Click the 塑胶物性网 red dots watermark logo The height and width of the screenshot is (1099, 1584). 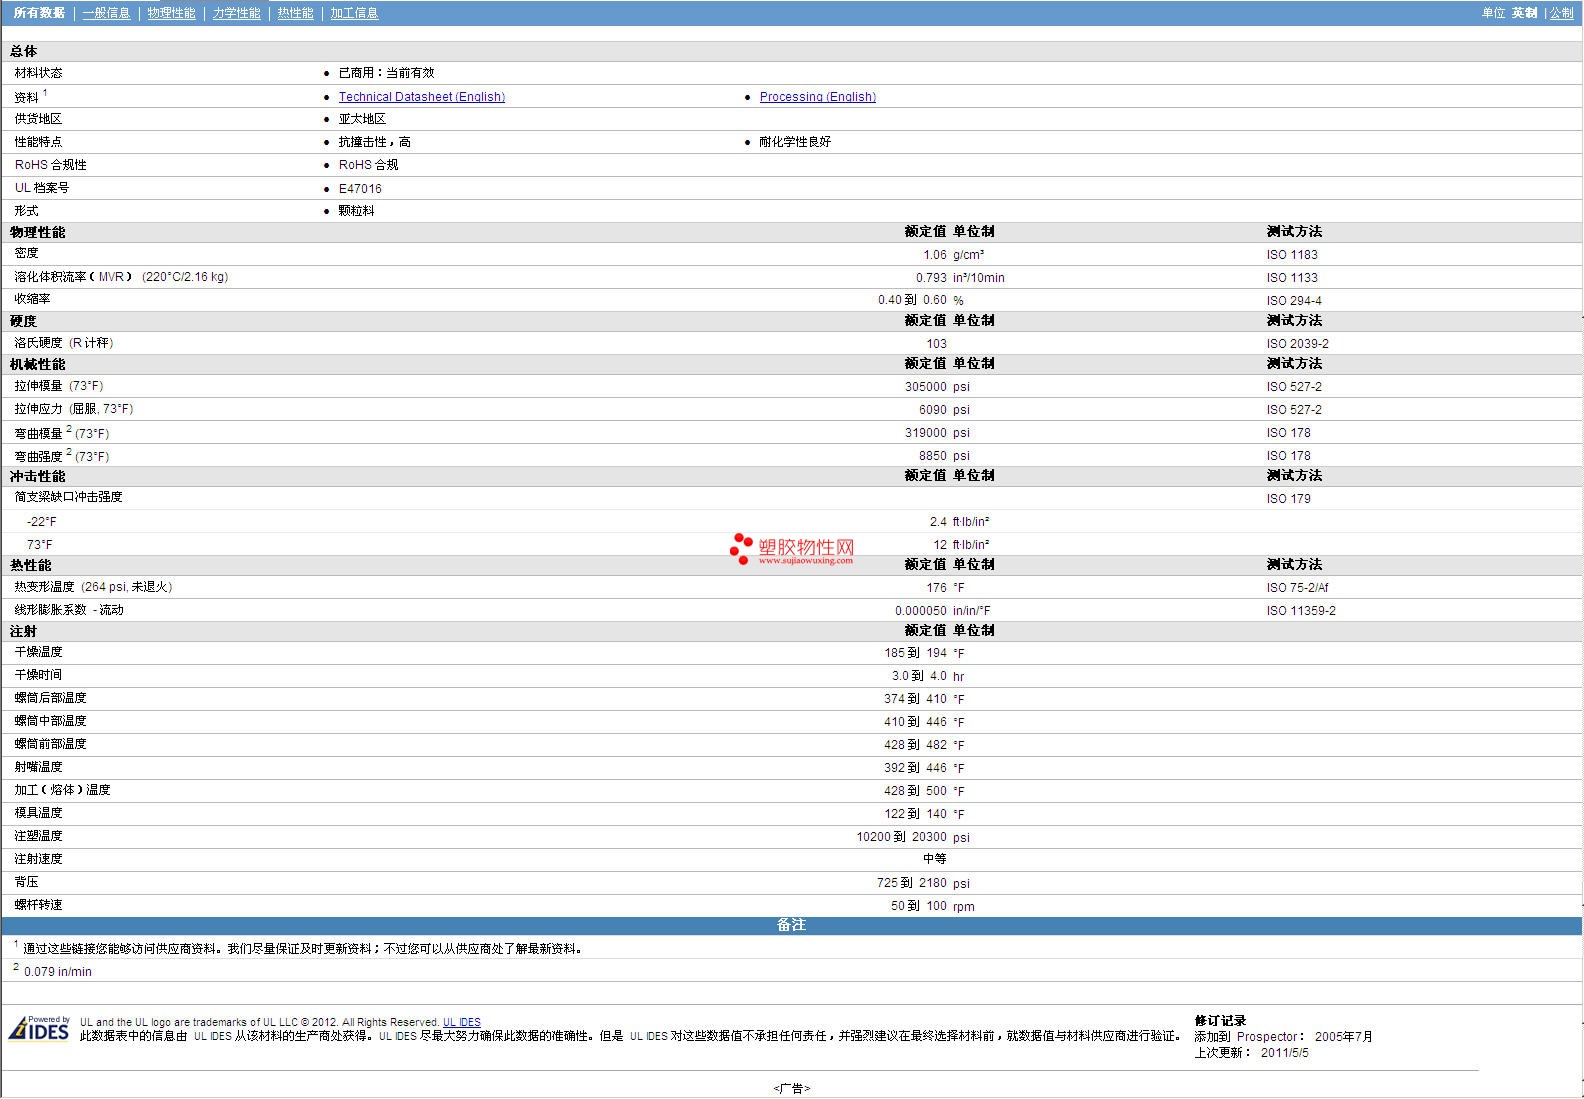[x=741, y=548]
